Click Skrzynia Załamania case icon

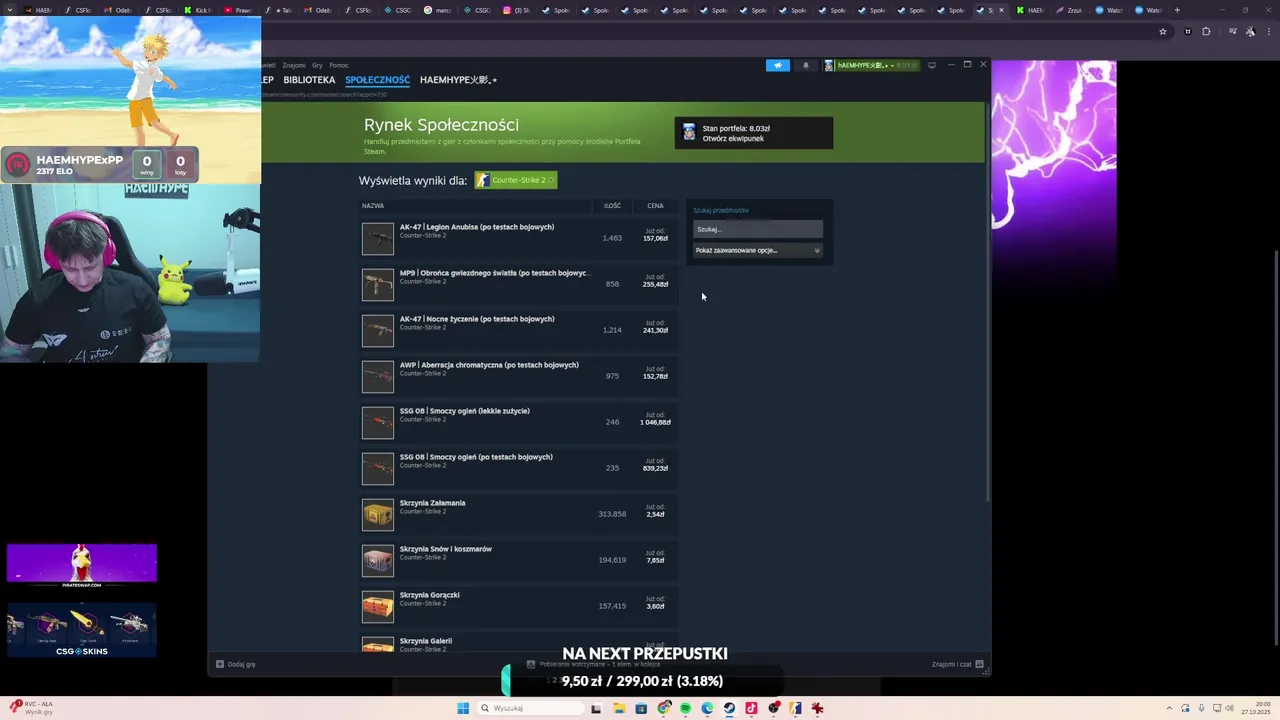[378, 515]
